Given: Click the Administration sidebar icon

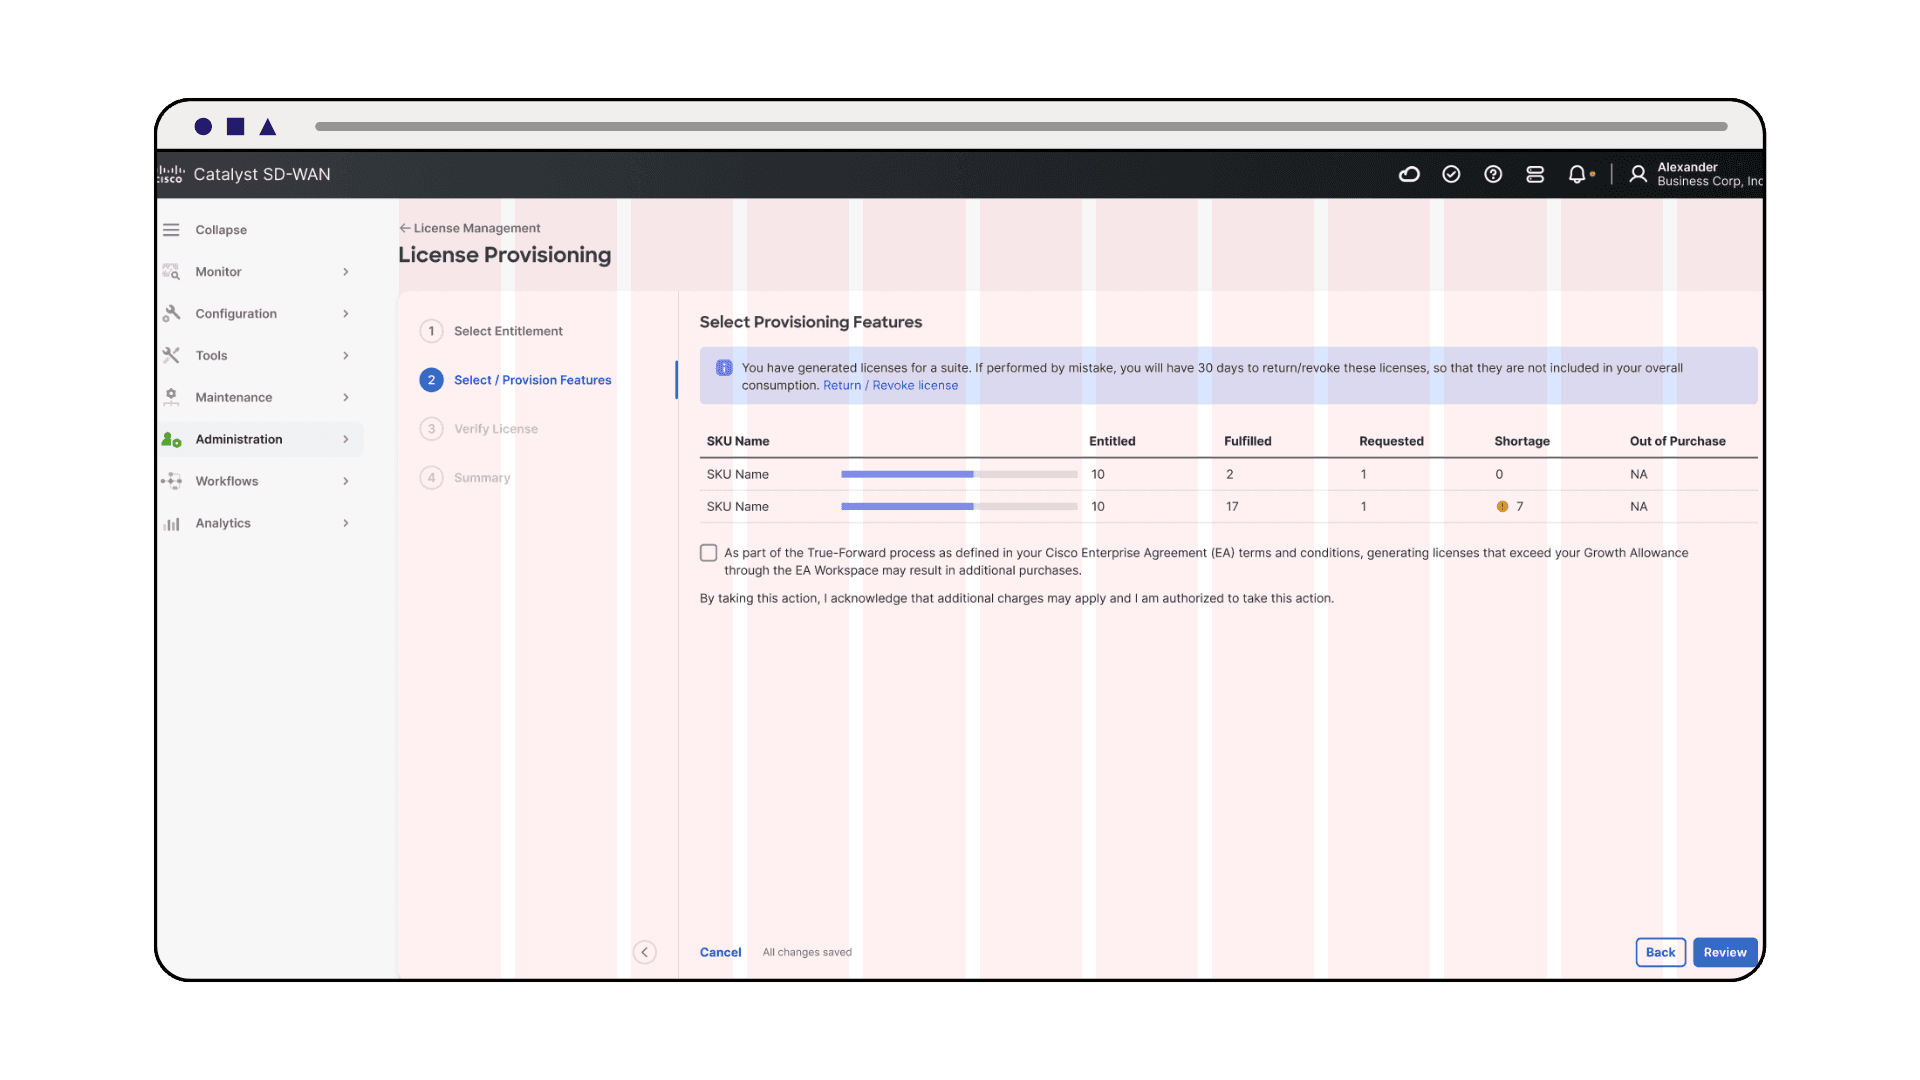Looking at the screenshot, I should click(171, 440).
